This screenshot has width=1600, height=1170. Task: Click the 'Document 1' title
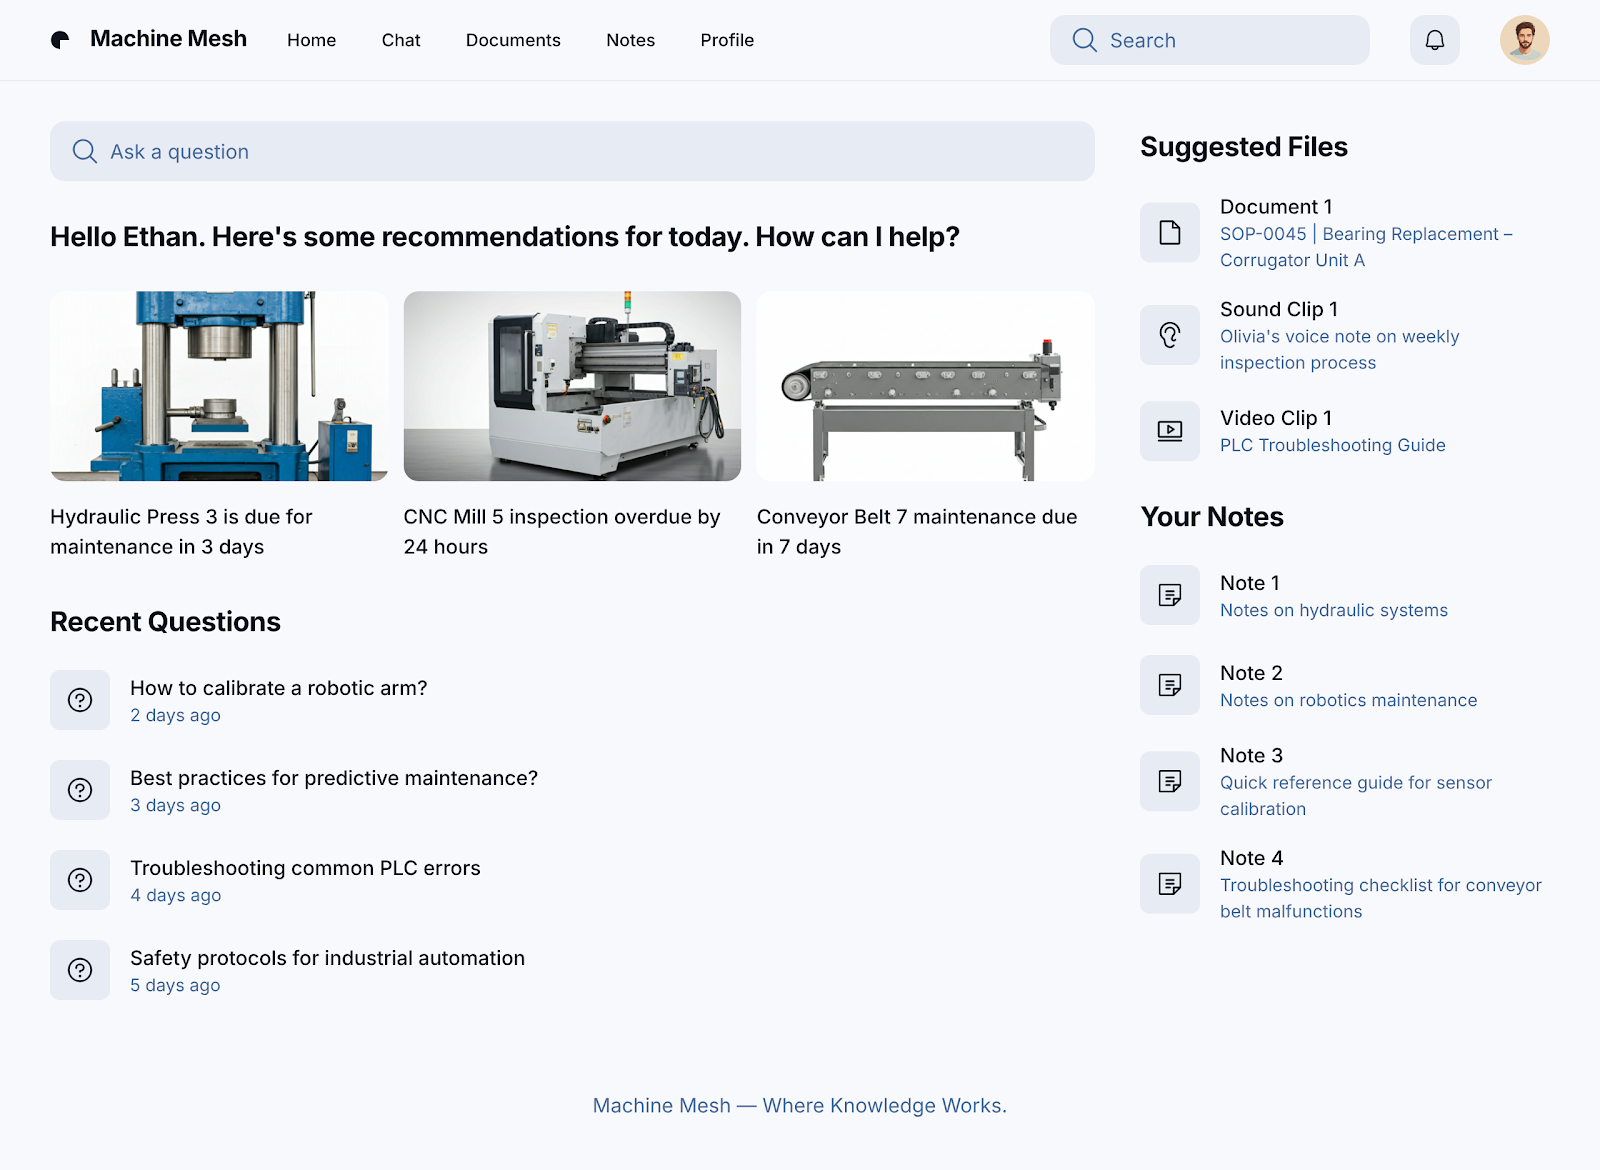pos(1276,207)
